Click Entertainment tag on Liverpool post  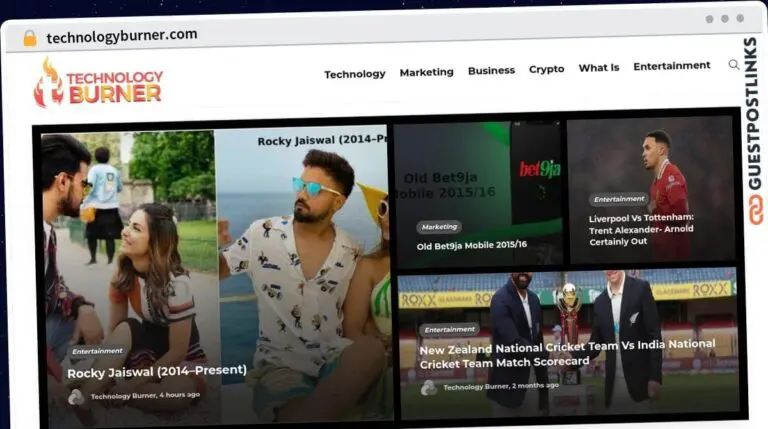point(619,199)
